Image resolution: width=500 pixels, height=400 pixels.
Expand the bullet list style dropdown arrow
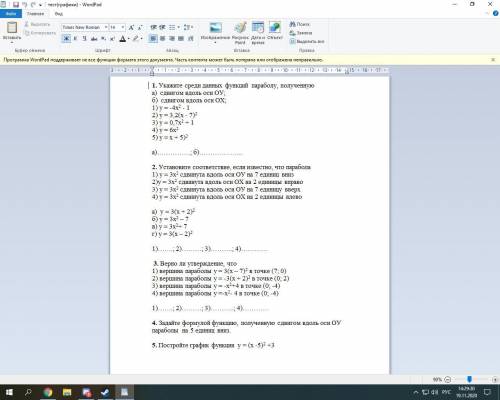(x=179, y=27)
